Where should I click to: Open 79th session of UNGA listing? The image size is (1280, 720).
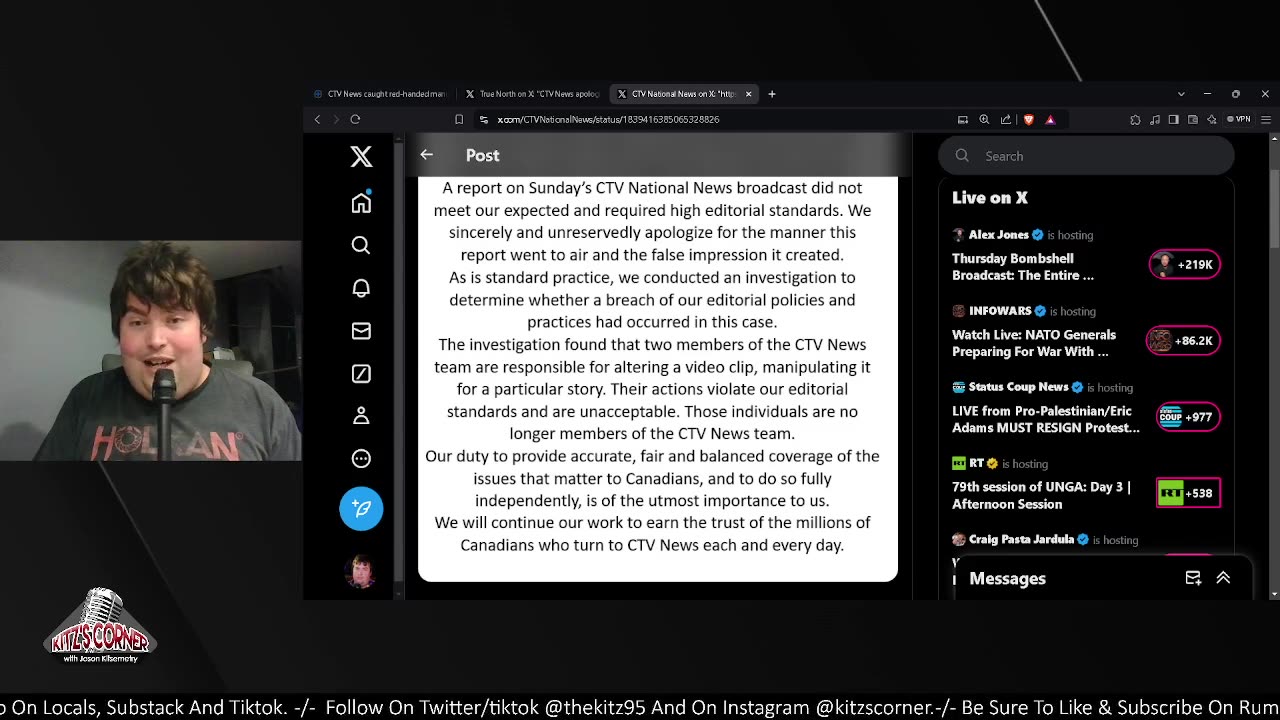1041,495
